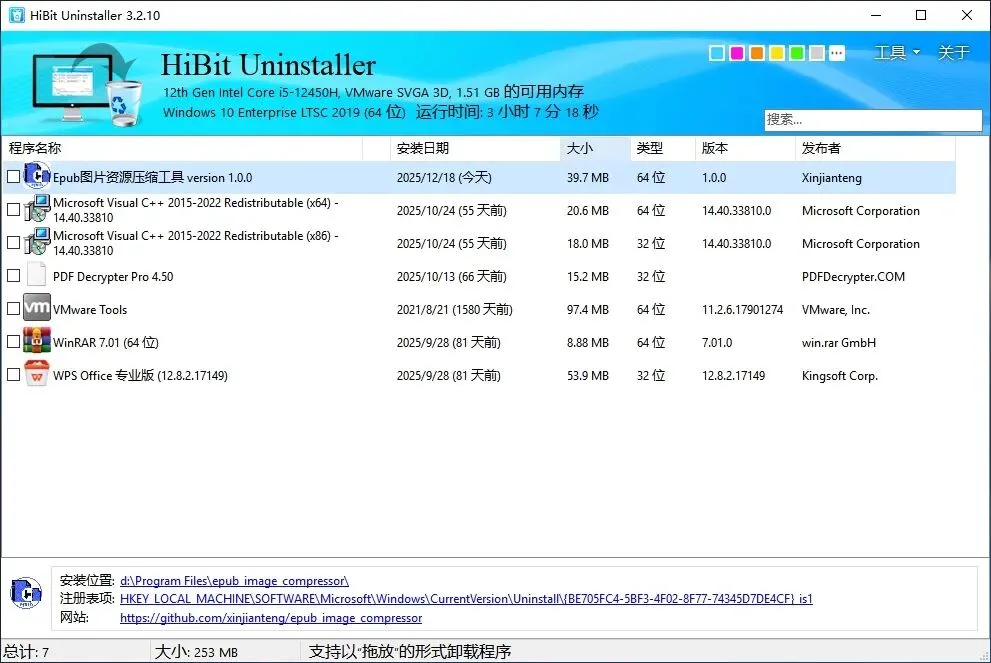Click the details panel epub compressor icon
991x663 pixels.
point(26,593)
